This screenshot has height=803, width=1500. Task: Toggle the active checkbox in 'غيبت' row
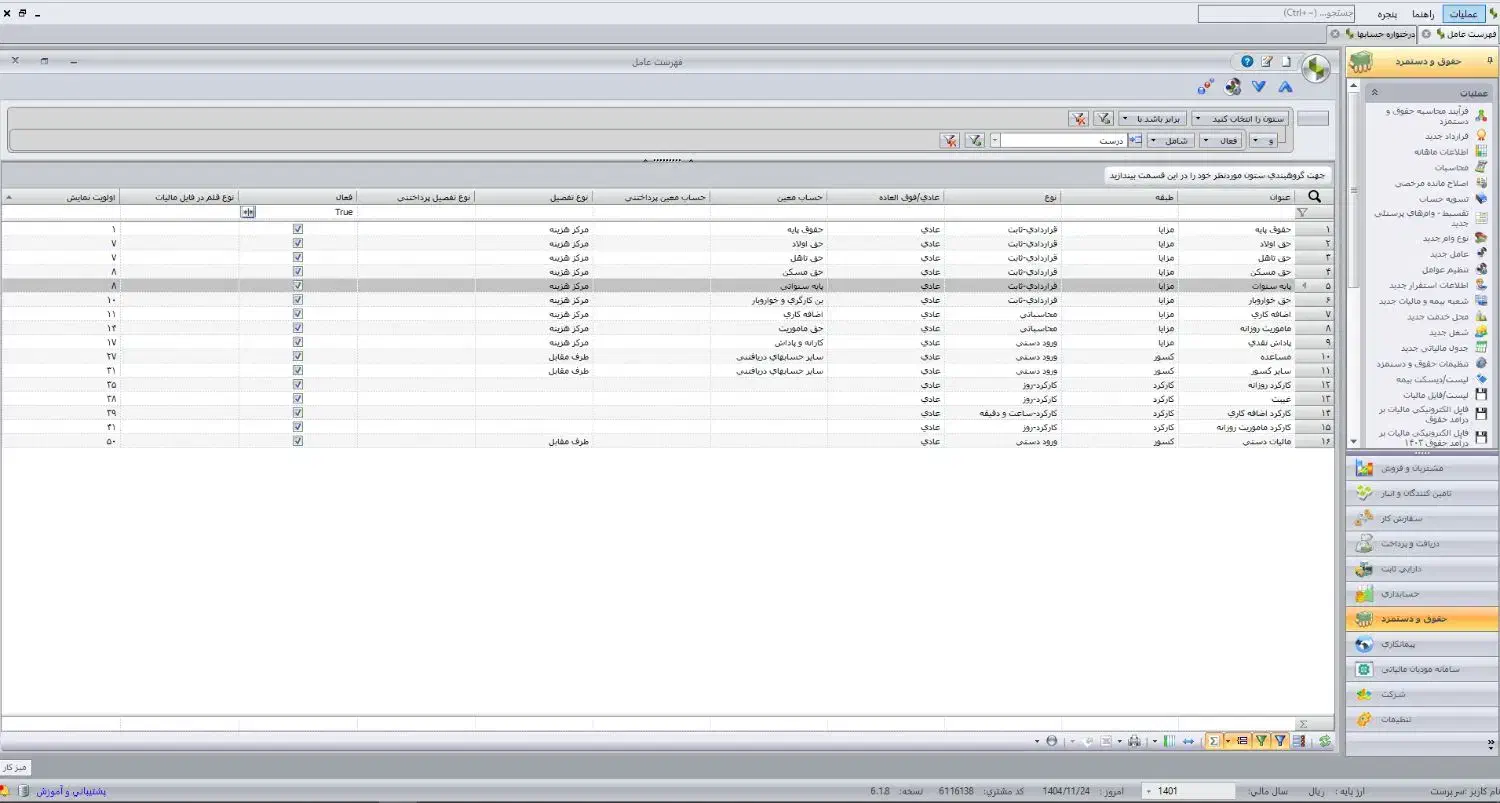tap(297, 398)
